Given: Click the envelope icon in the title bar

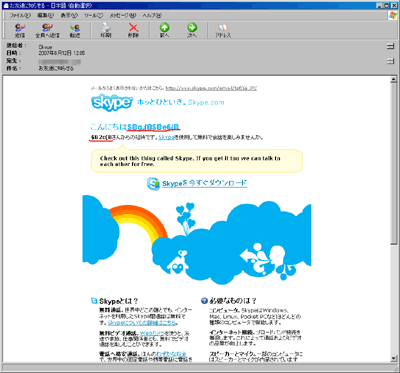Looking at the screenshot, I should point(5,6).
